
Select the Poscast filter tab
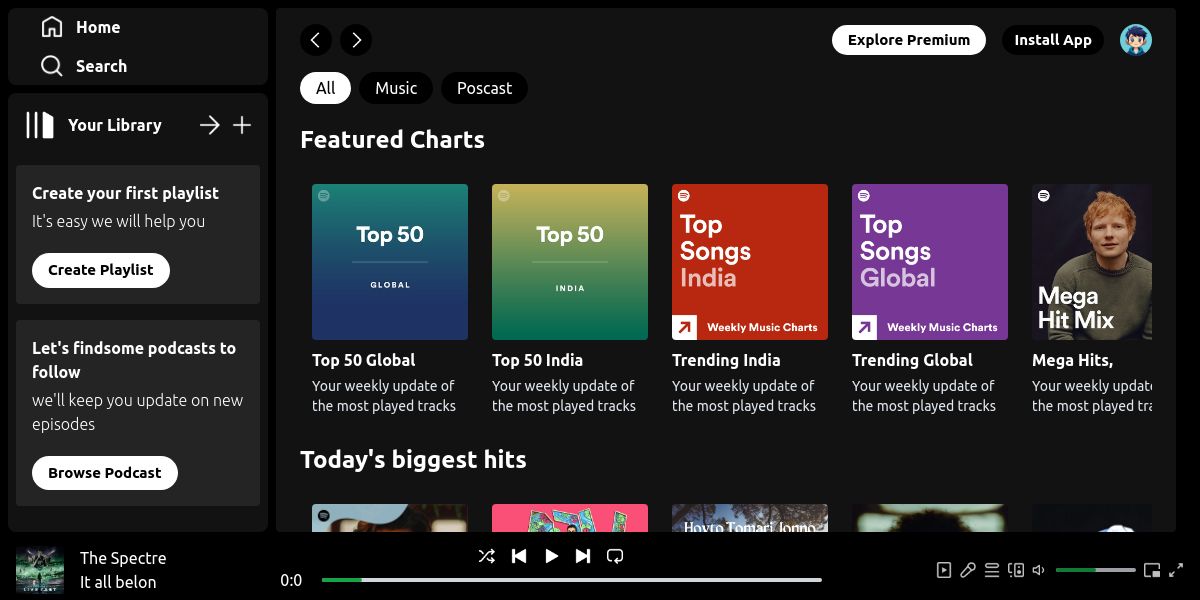[484, 88]
